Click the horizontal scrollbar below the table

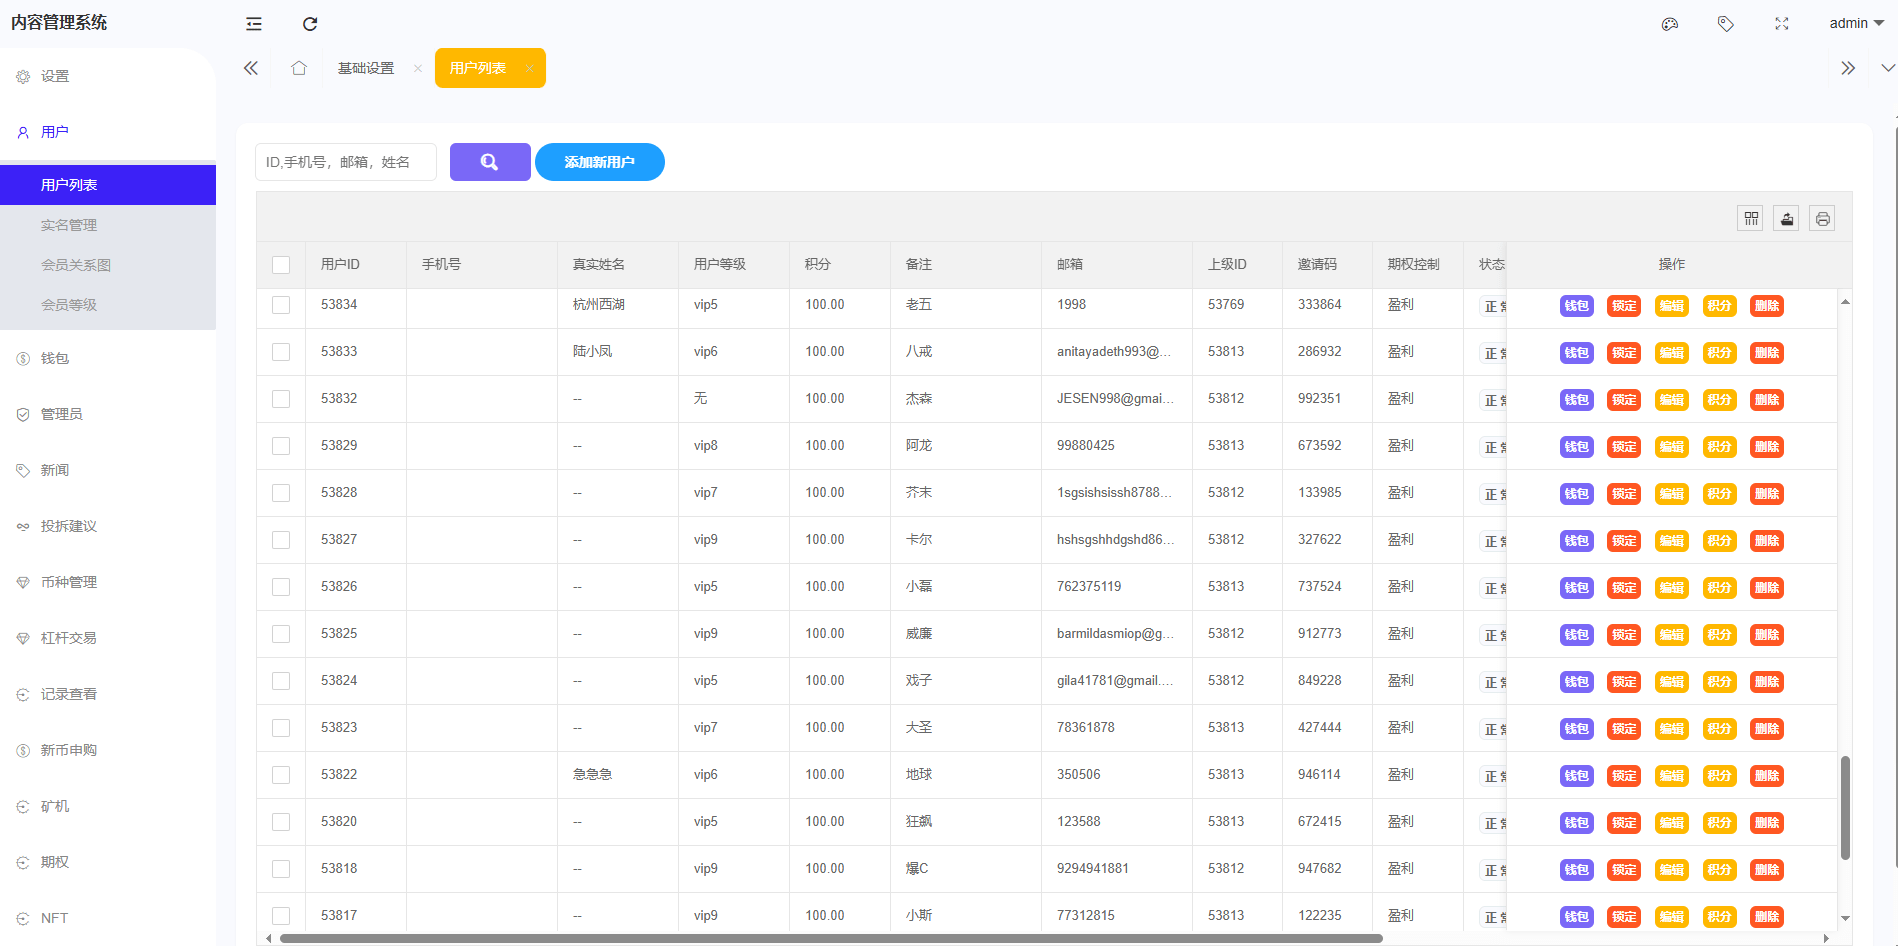tap(830, 938)
